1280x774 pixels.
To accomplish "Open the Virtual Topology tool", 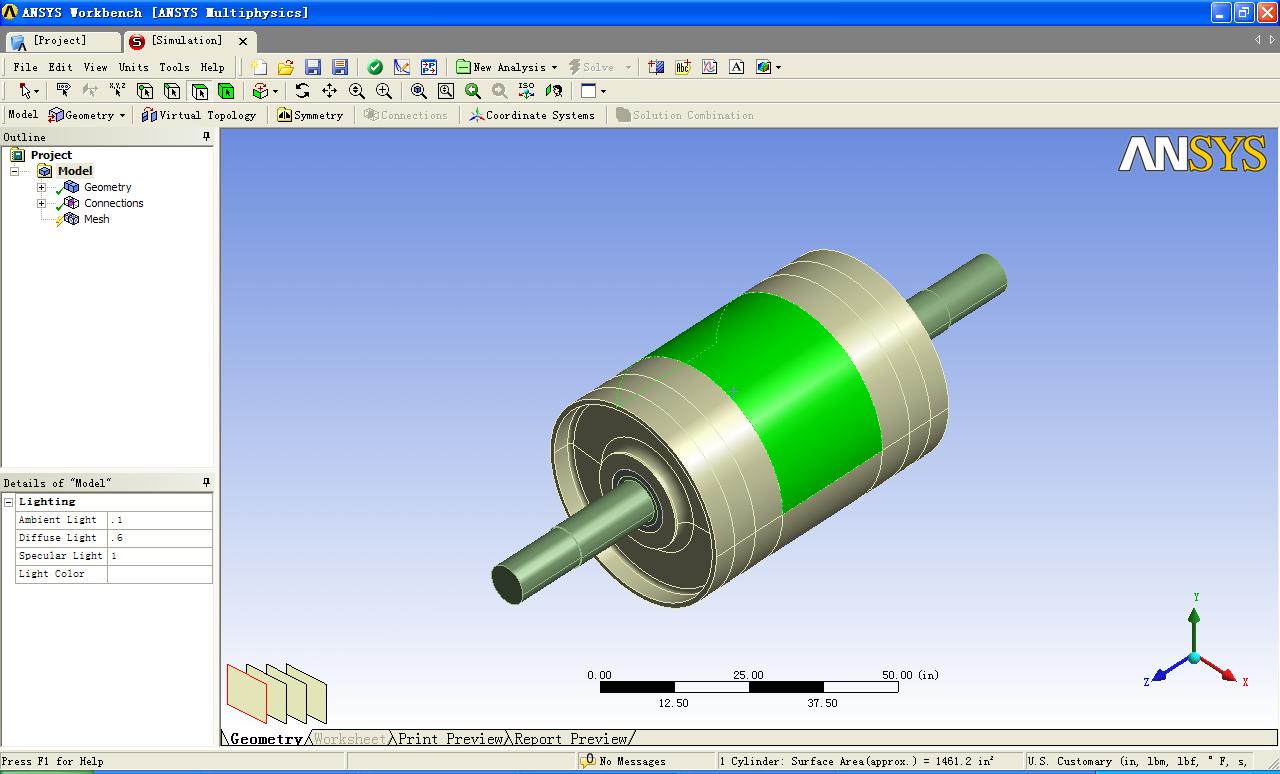I will tap(199, 115).
